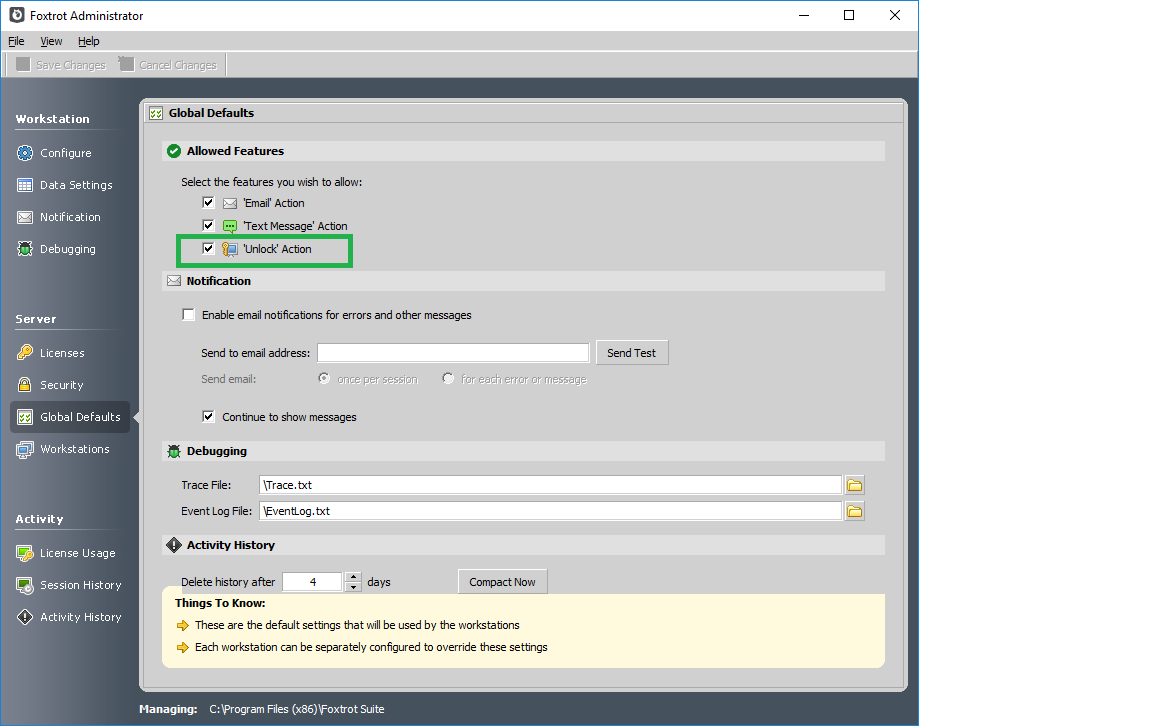Open the Workstations list via its label
The width and height of the screenshot is (1152, 726).
[74, 449]
